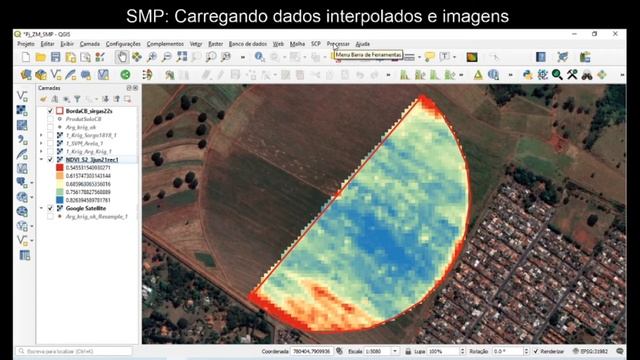Open project using yellow folder icon
The width and height of the screenshot is (640, 360).
click(x=40, y=57)
